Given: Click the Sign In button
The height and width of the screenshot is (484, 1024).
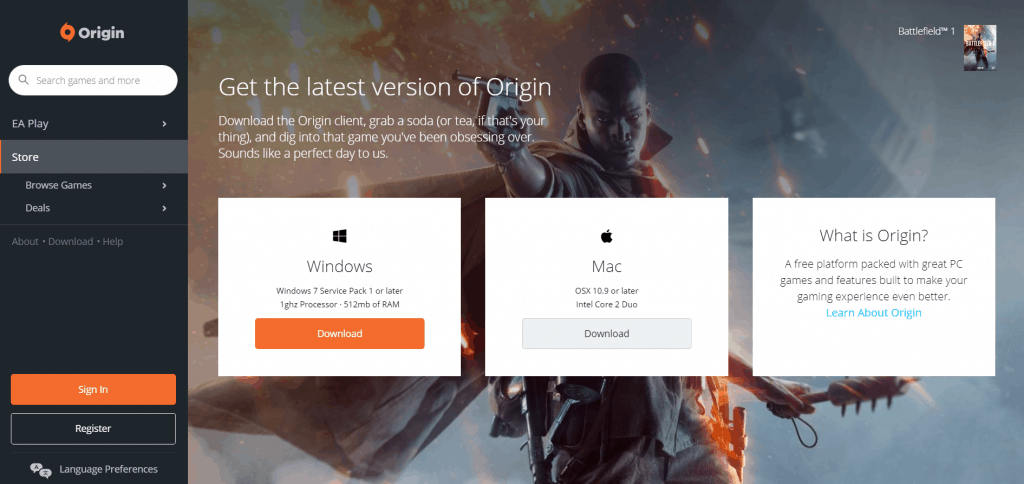Looking at the screenshot, I should [93, 389].
